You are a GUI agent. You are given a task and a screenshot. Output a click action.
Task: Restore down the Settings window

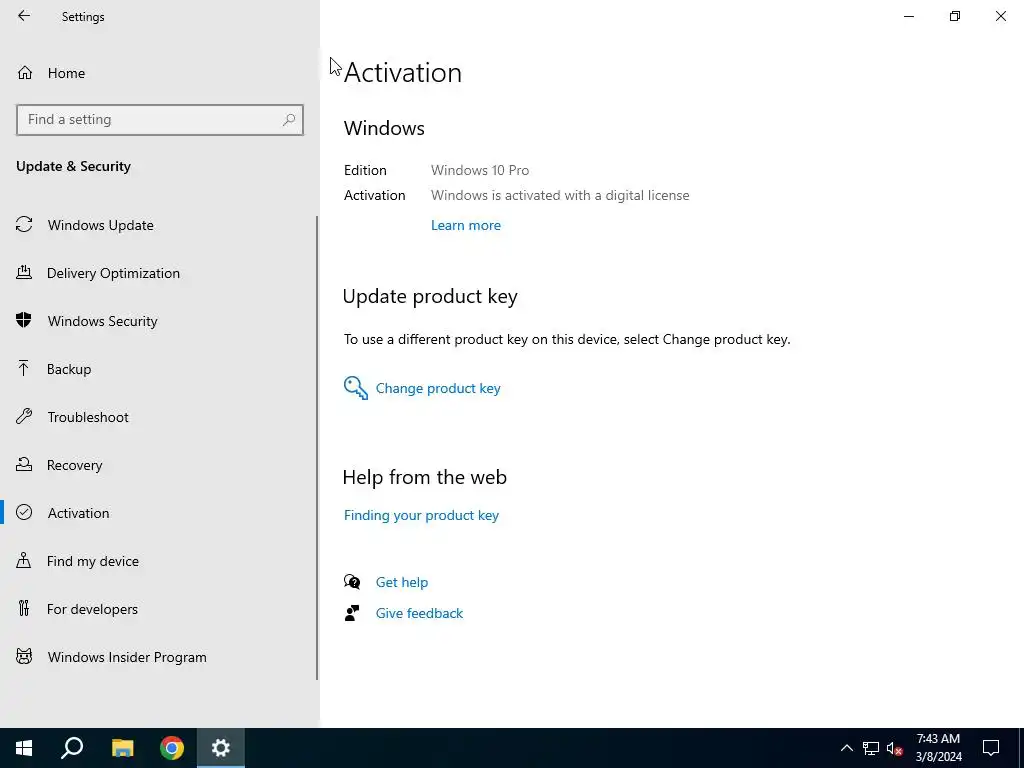tap(955, 16)
